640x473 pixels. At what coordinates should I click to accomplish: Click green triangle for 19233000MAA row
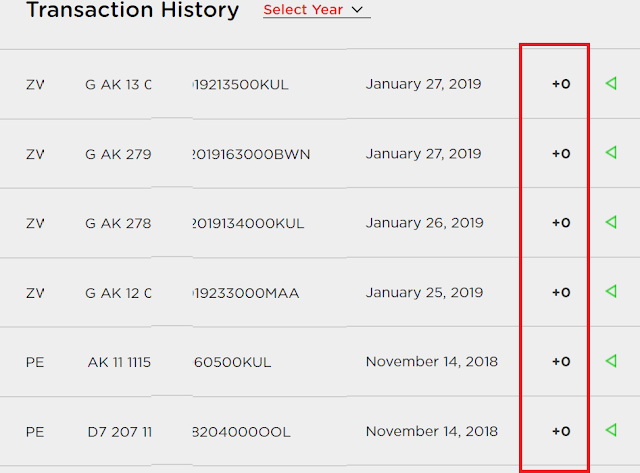click(611, 291)
